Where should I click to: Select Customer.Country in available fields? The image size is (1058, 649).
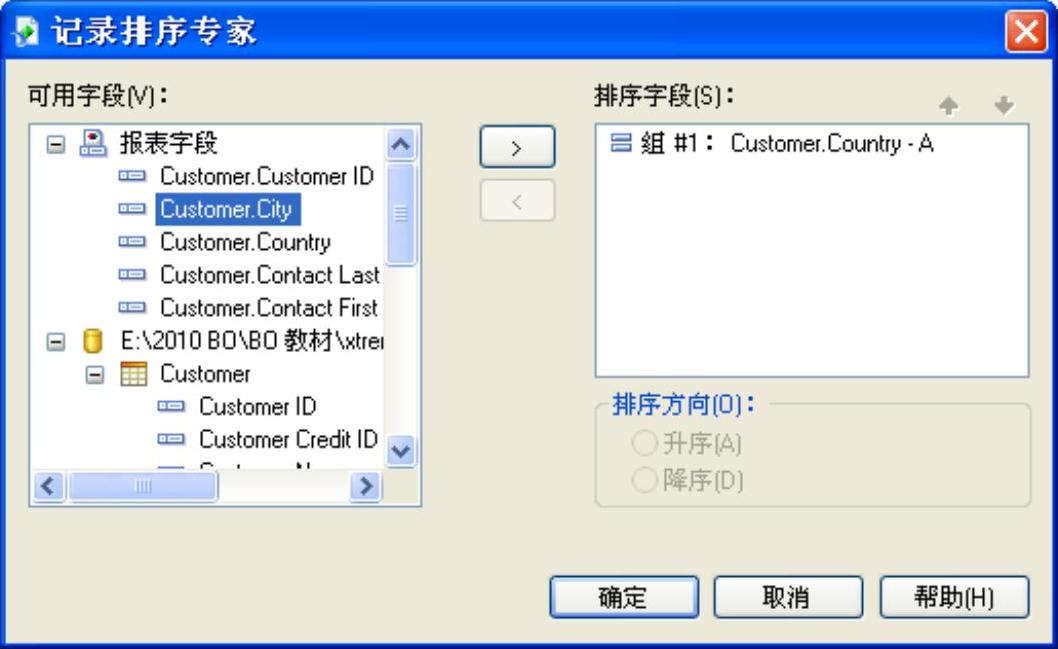pos(246,242)
